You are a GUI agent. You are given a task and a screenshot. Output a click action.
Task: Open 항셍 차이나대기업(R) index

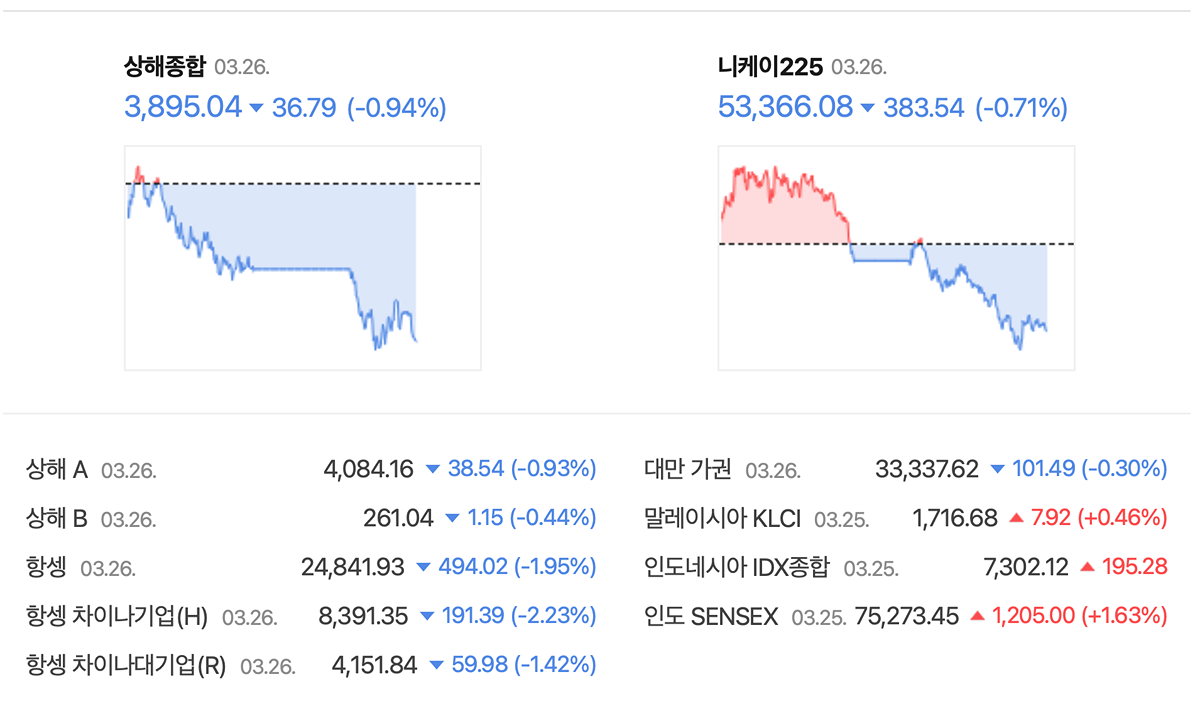click(x=126, y=665)
